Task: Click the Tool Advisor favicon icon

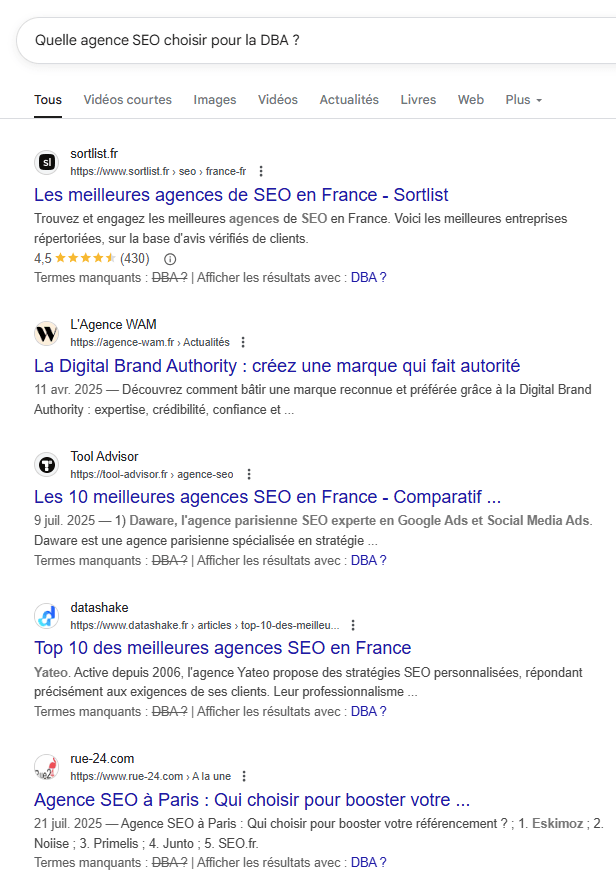Action: click(x=47, y=465)
